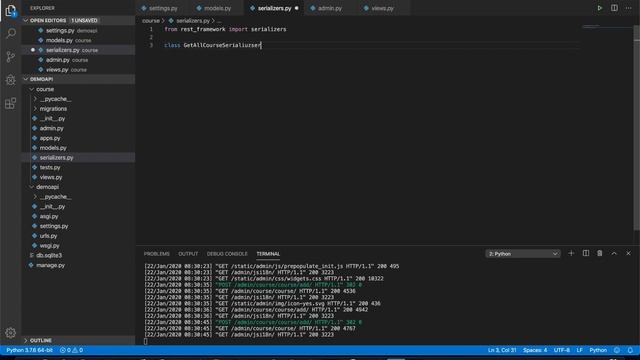640x360 pixels.
Task: Open the Run and Debug view icon
Action: 11,80
